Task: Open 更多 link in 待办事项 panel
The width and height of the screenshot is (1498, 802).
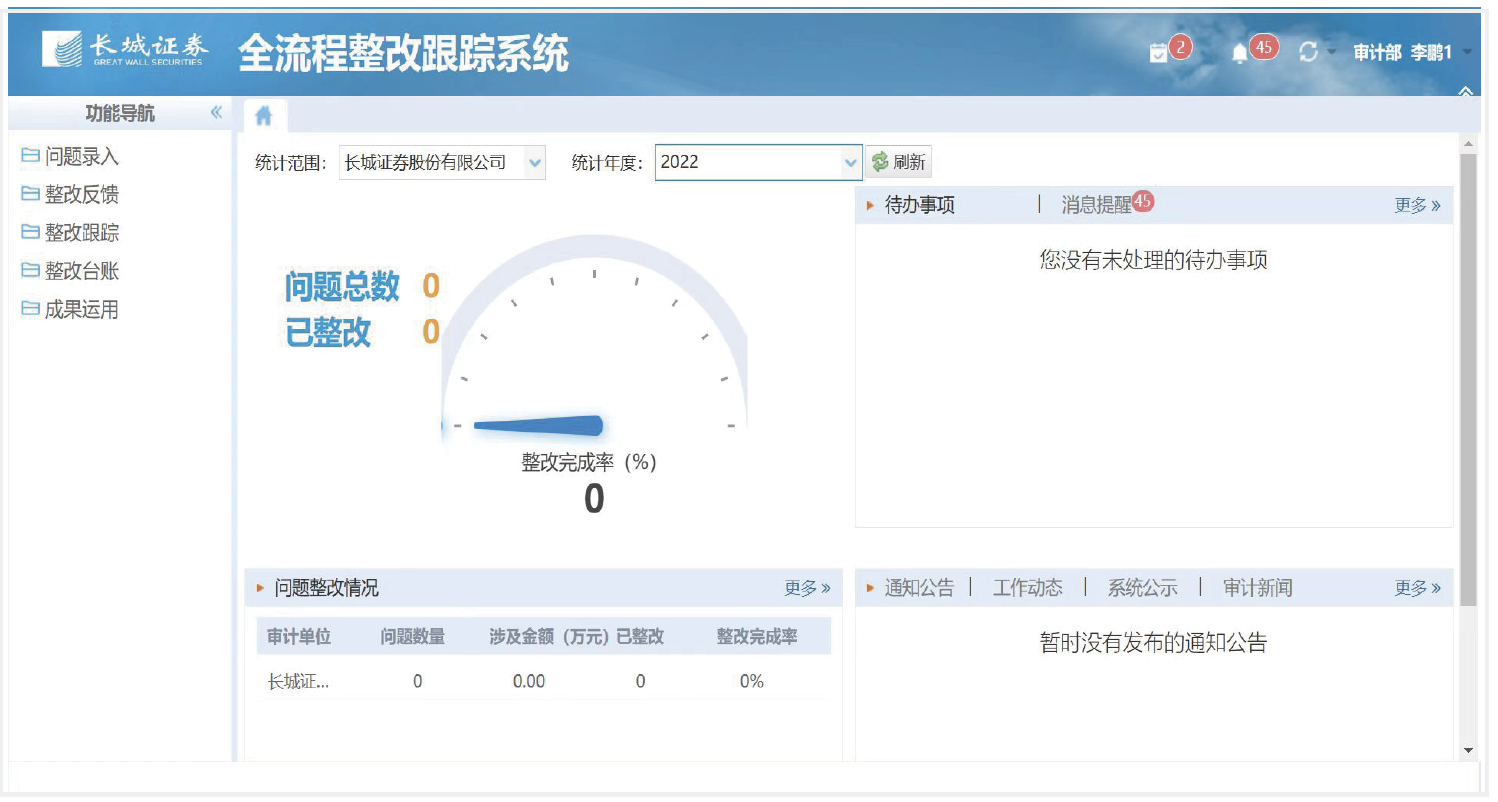Action: [x=1417, y=205]
